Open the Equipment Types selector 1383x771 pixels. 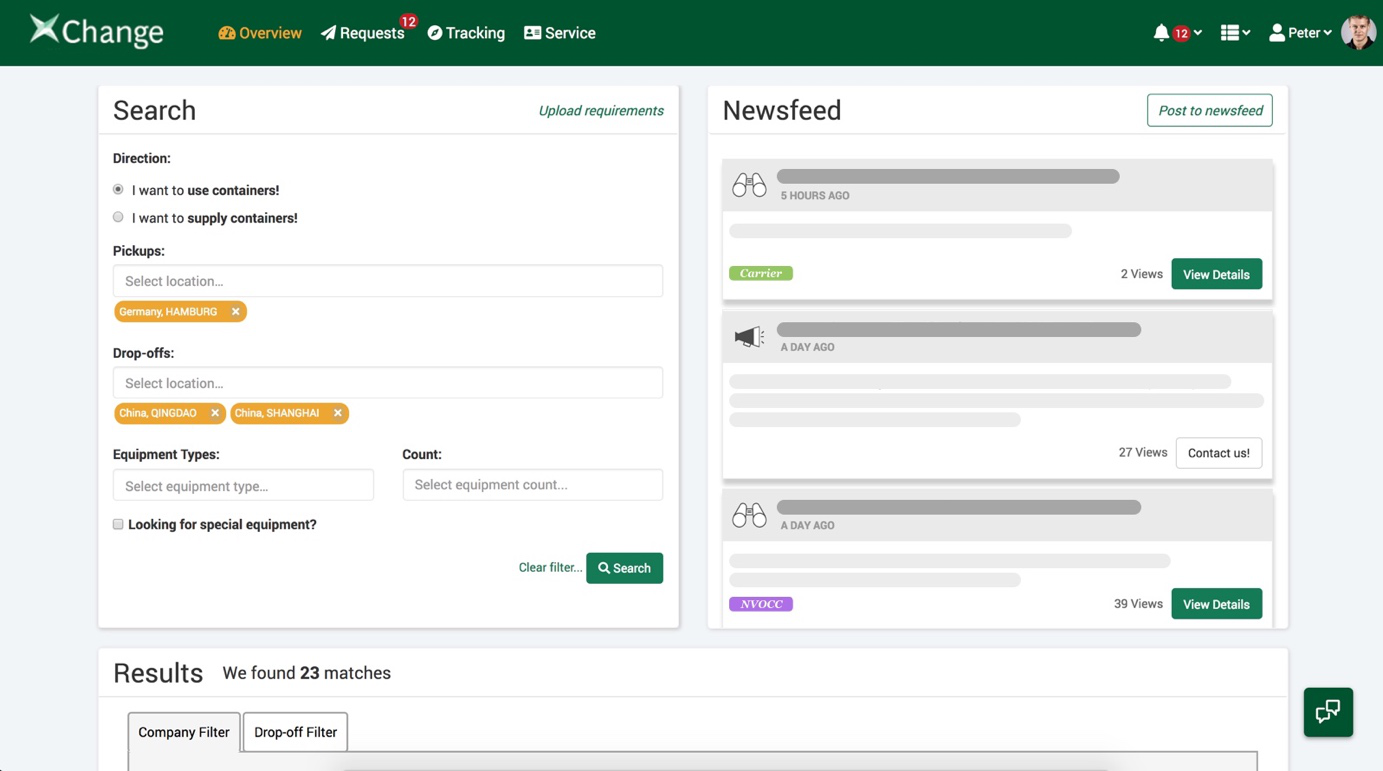click(x=243, y=485)
